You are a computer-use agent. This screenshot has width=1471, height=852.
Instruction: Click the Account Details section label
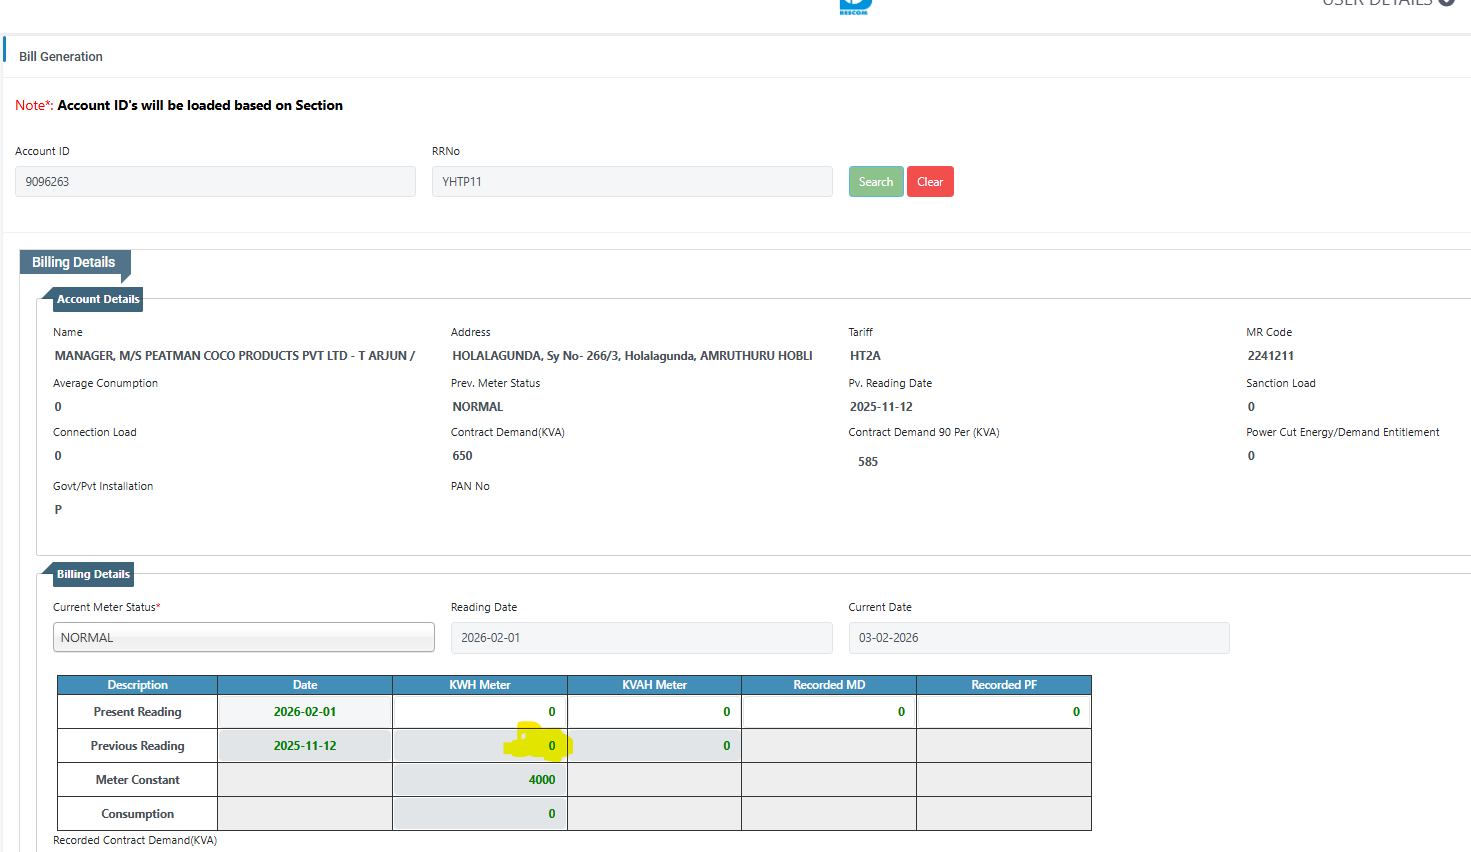tap(98, 299)
